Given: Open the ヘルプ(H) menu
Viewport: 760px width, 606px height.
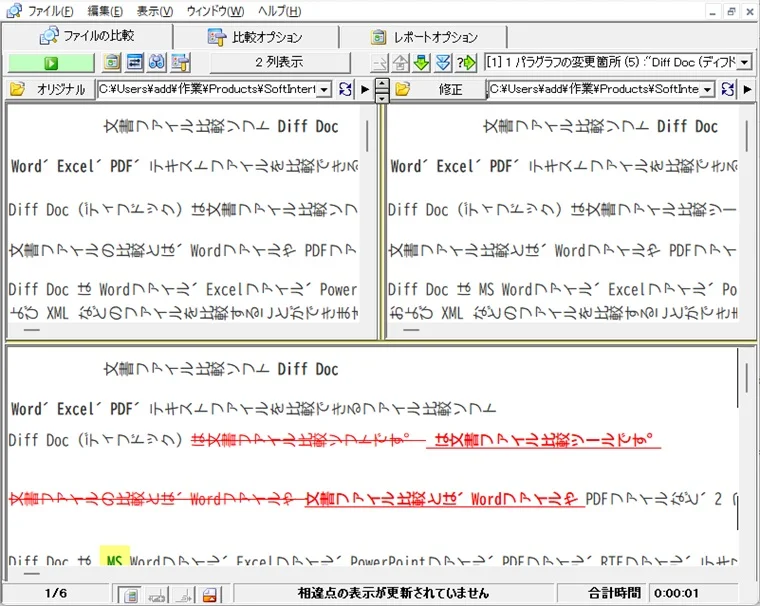Looking at the screenshot, I should [x=280, y=11].
